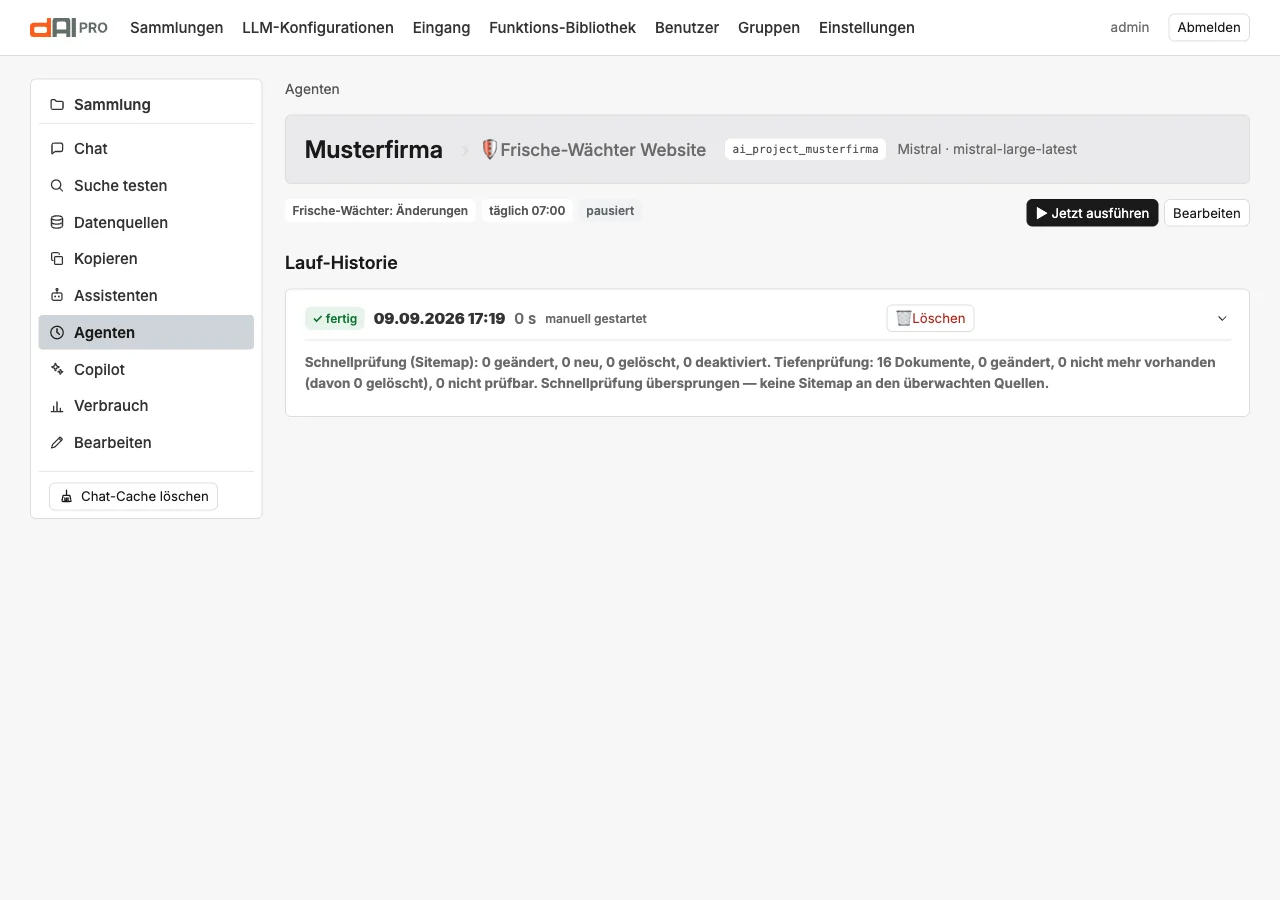This screenshot has width=1280, height=900.
Task: Open Einstellungen in the top navigation
Action: pos(867,28)
